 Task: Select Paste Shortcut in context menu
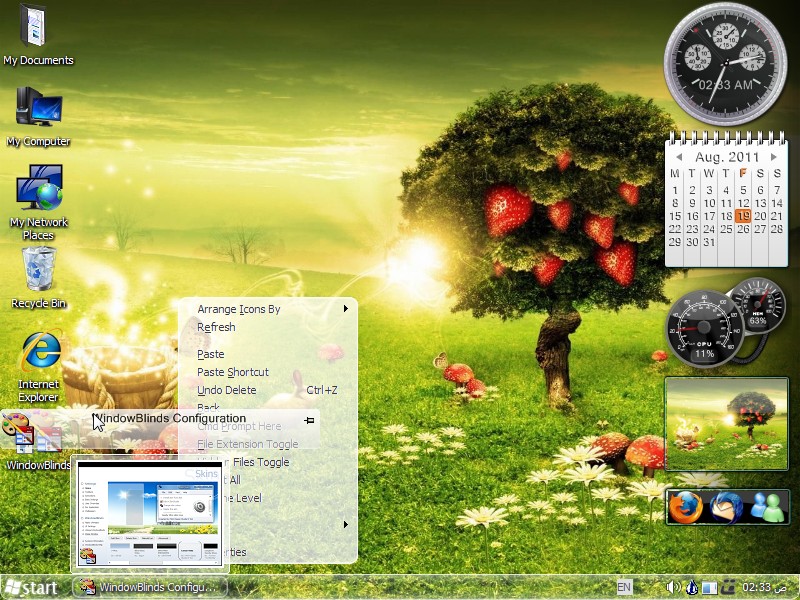point(233,372)
